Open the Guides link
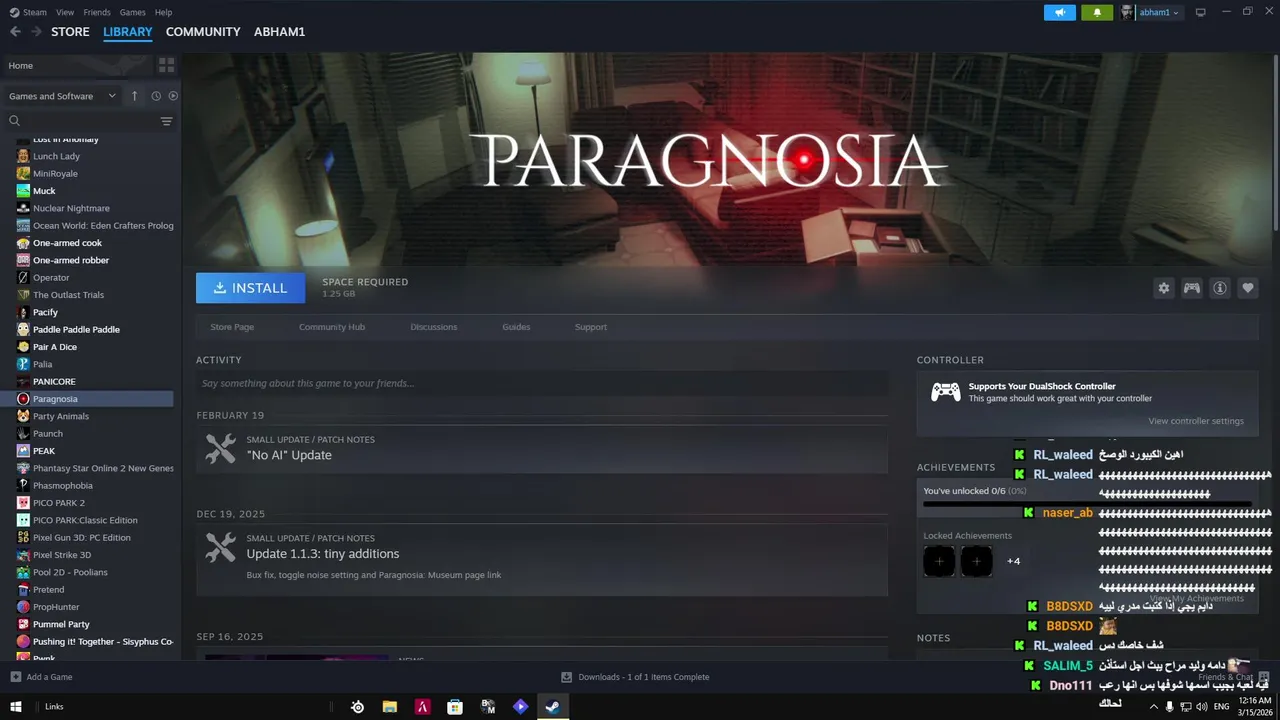This screenshot has width=1280, height=720. (x=516, y=327)
